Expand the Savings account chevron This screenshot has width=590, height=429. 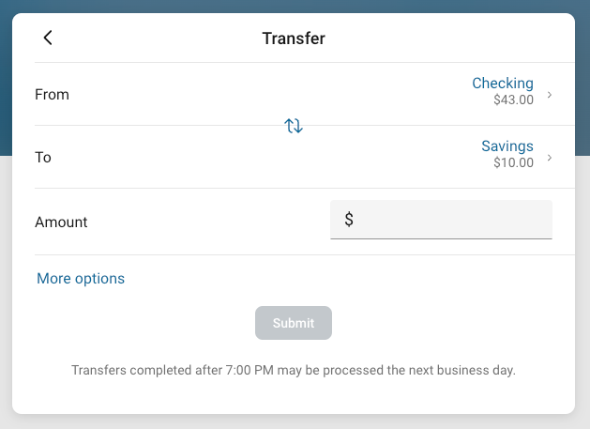click(x=550, y=157)
